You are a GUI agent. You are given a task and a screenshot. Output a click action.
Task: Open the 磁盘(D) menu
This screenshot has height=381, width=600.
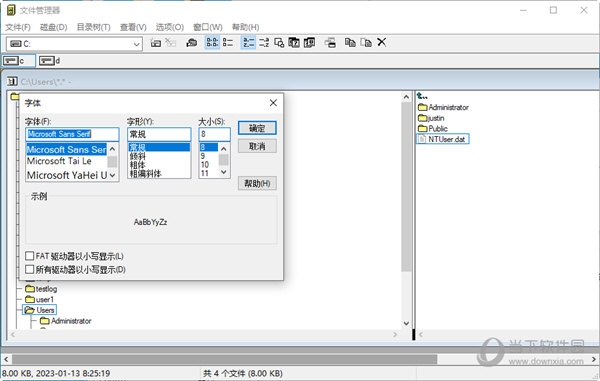tap(54, 27)
